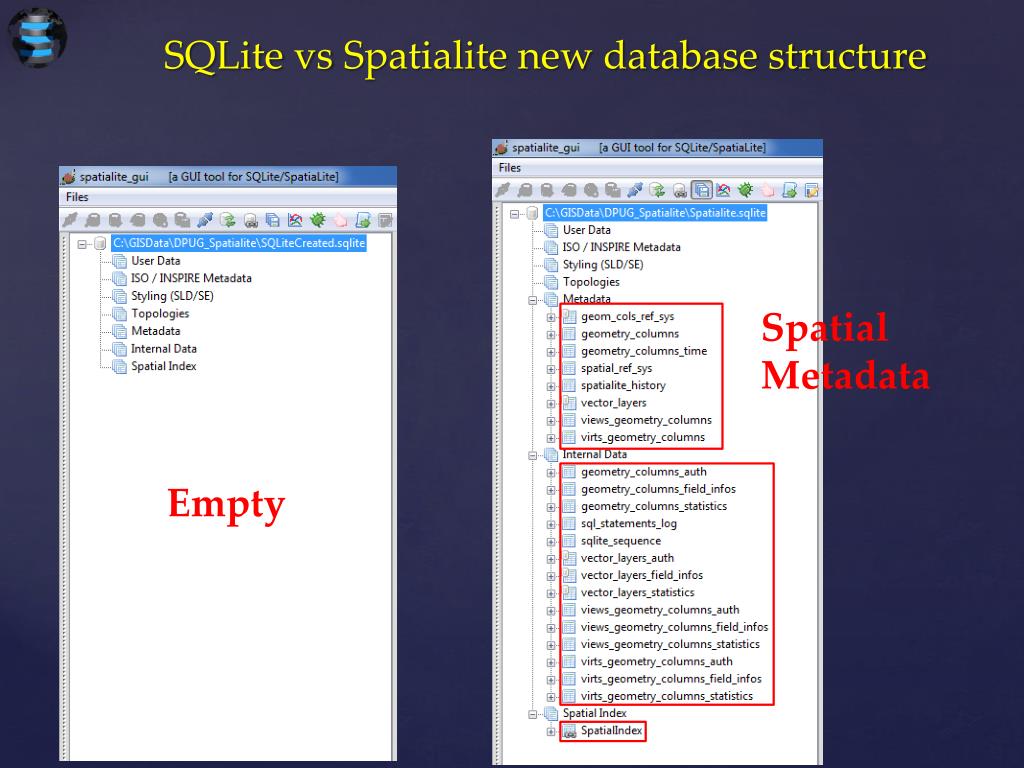Click the pink hand icon in Spatialite.sqlite window toolbar
Viewport: 1024px width, 768px height.
tap(767, 190)
